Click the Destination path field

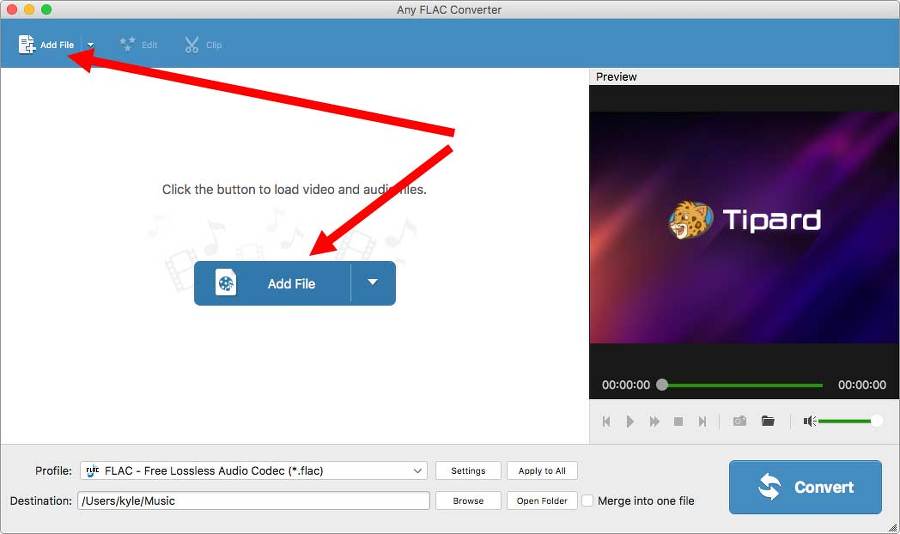(x=253, y=501)
